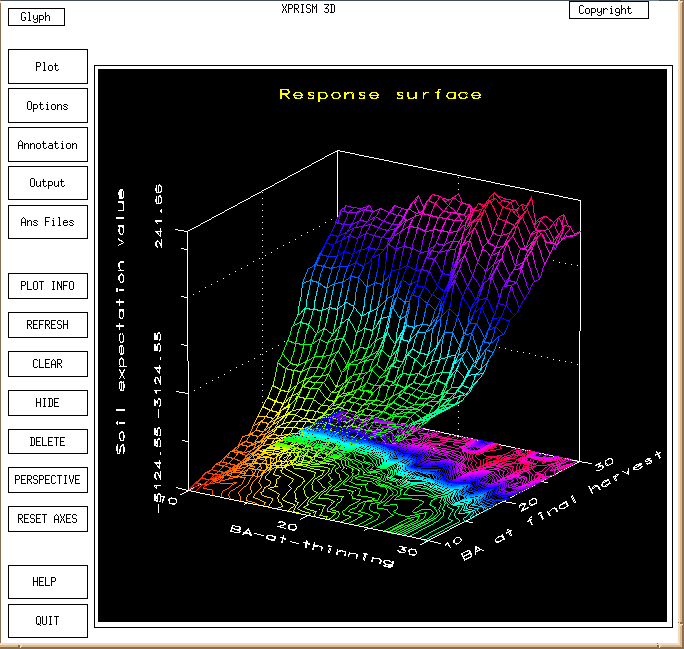Open the Ans Files menu
The width and height of the screenshot is (684, 649).
[48, 222]
